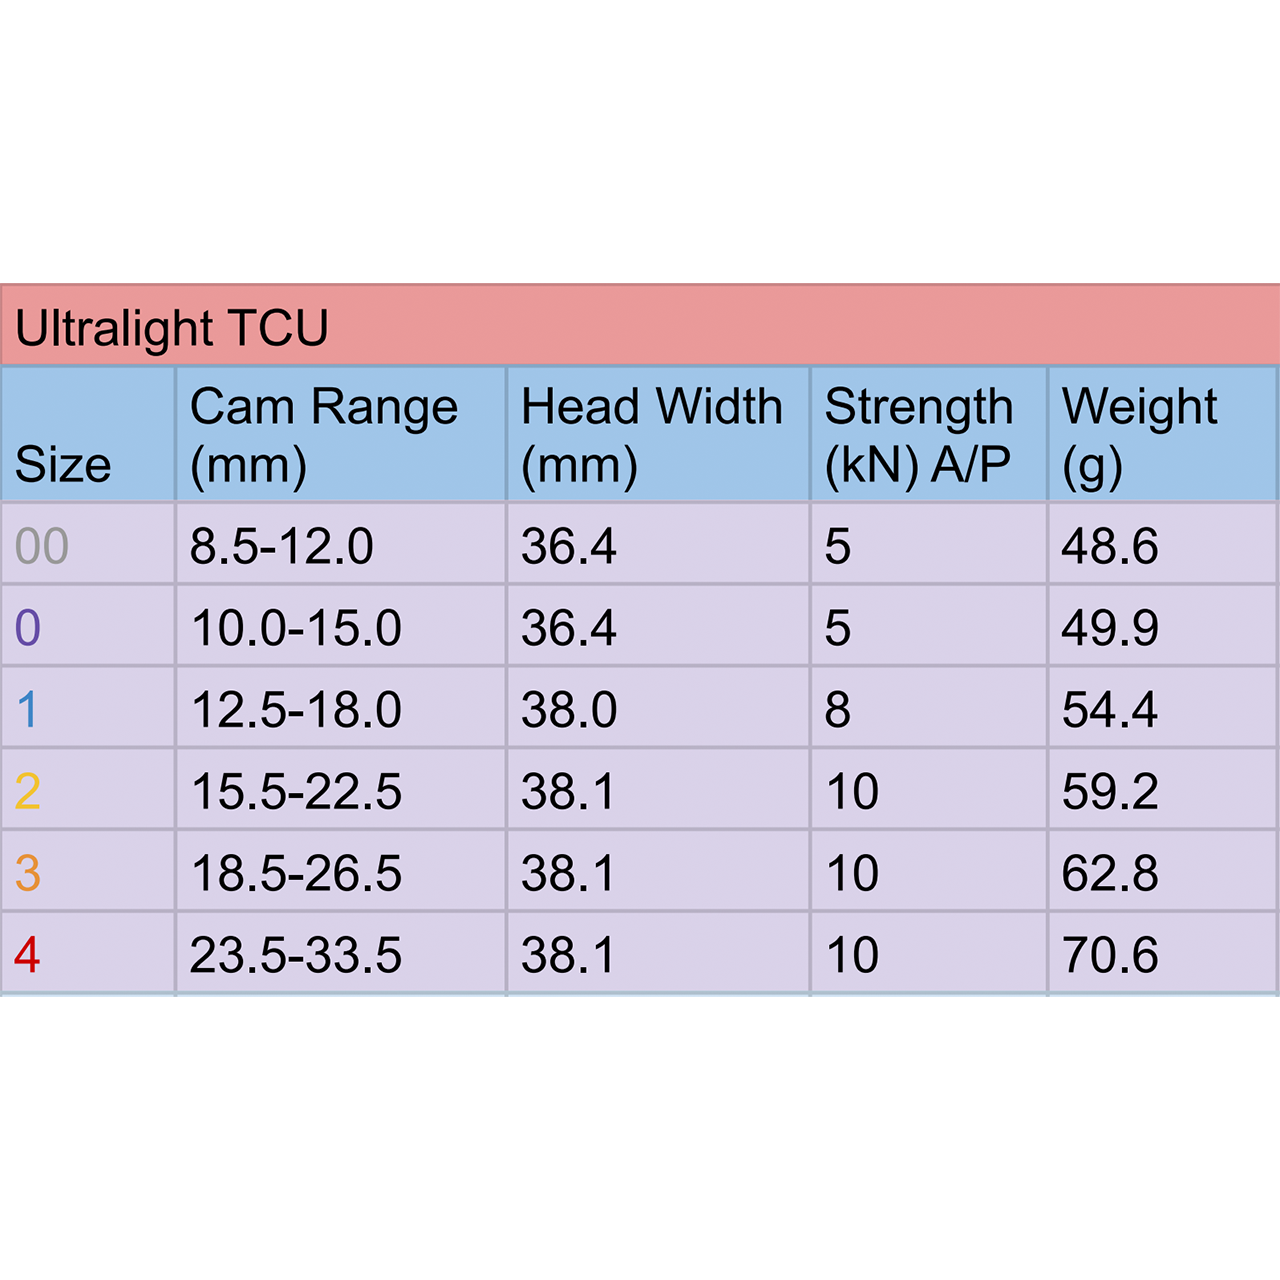Image resolution: width=1280 pixels, height=1280 pixels.
Task: Select the Weight (g) column header
Action: point(1139,435)
